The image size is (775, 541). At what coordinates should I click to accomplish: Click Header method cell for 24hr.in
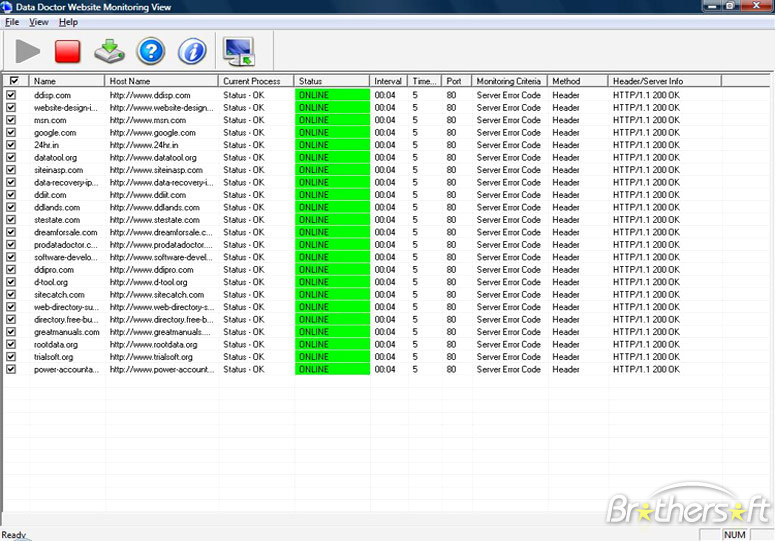(x=565, y=145)
